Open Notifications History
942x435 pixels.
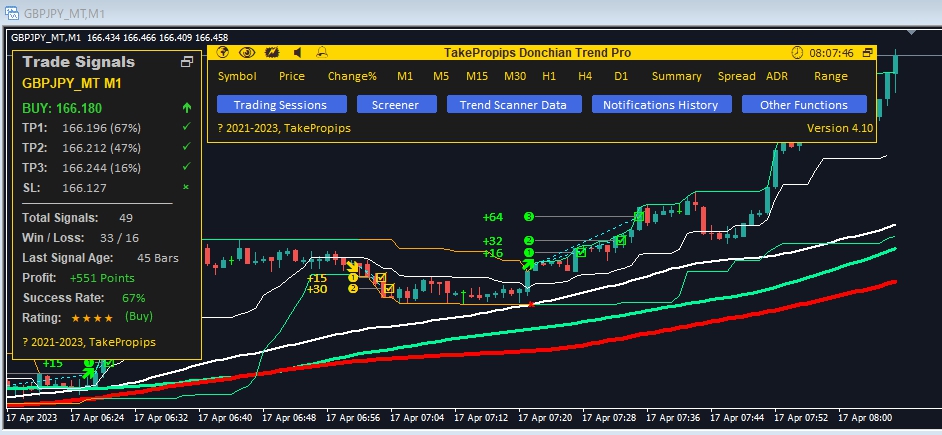(x=661, y=105)
